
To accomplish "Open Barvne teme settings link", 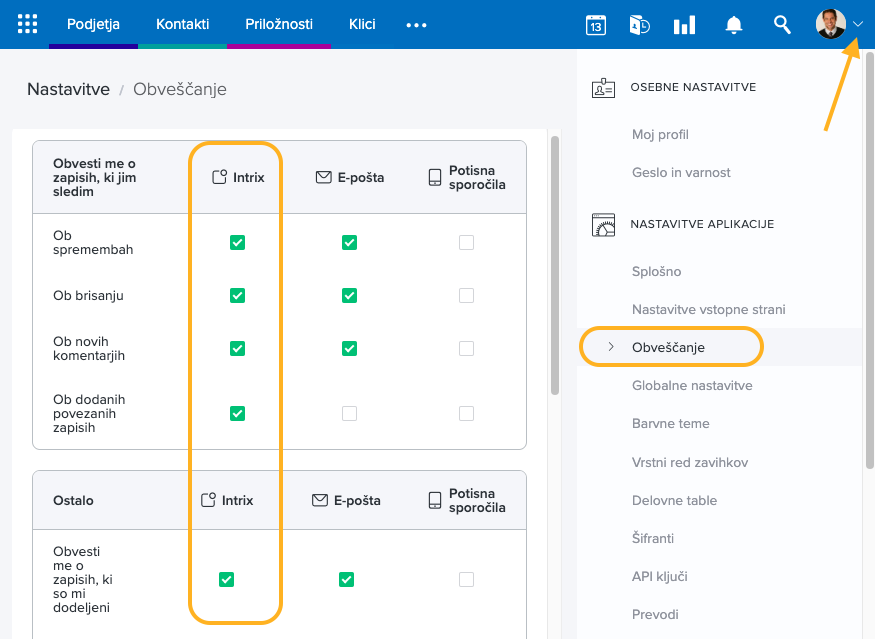I will [670, 423].
